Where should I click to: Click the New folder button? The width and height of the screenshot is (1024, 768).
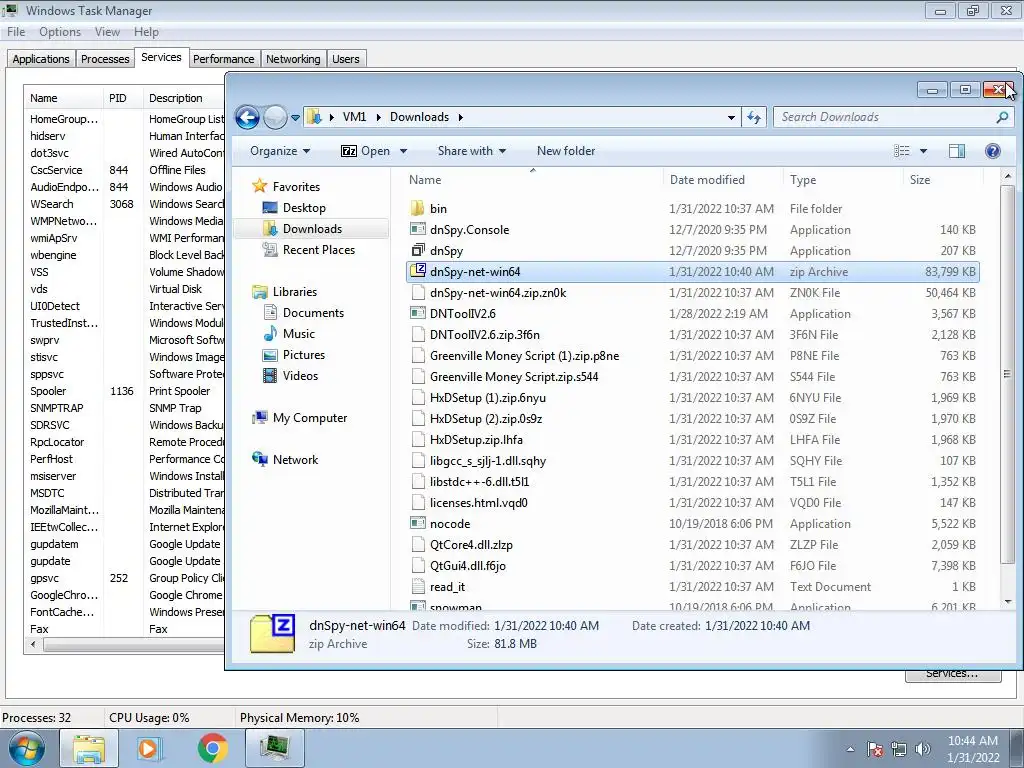coord(566,151)
